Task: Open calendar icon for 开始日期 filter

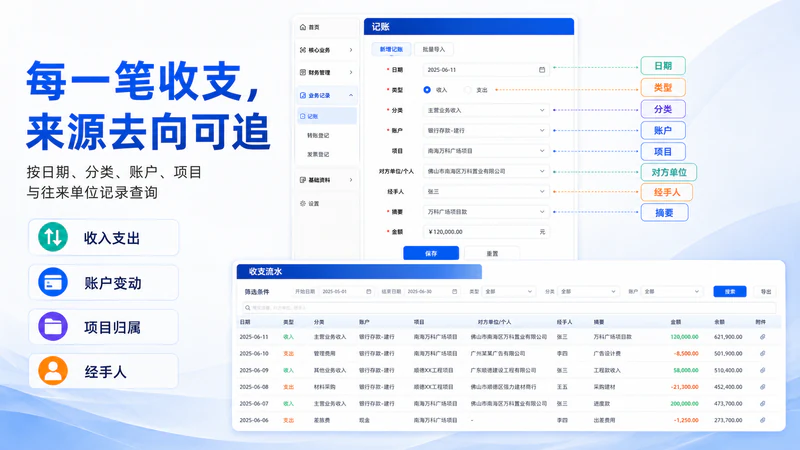Action: (368, 292)
